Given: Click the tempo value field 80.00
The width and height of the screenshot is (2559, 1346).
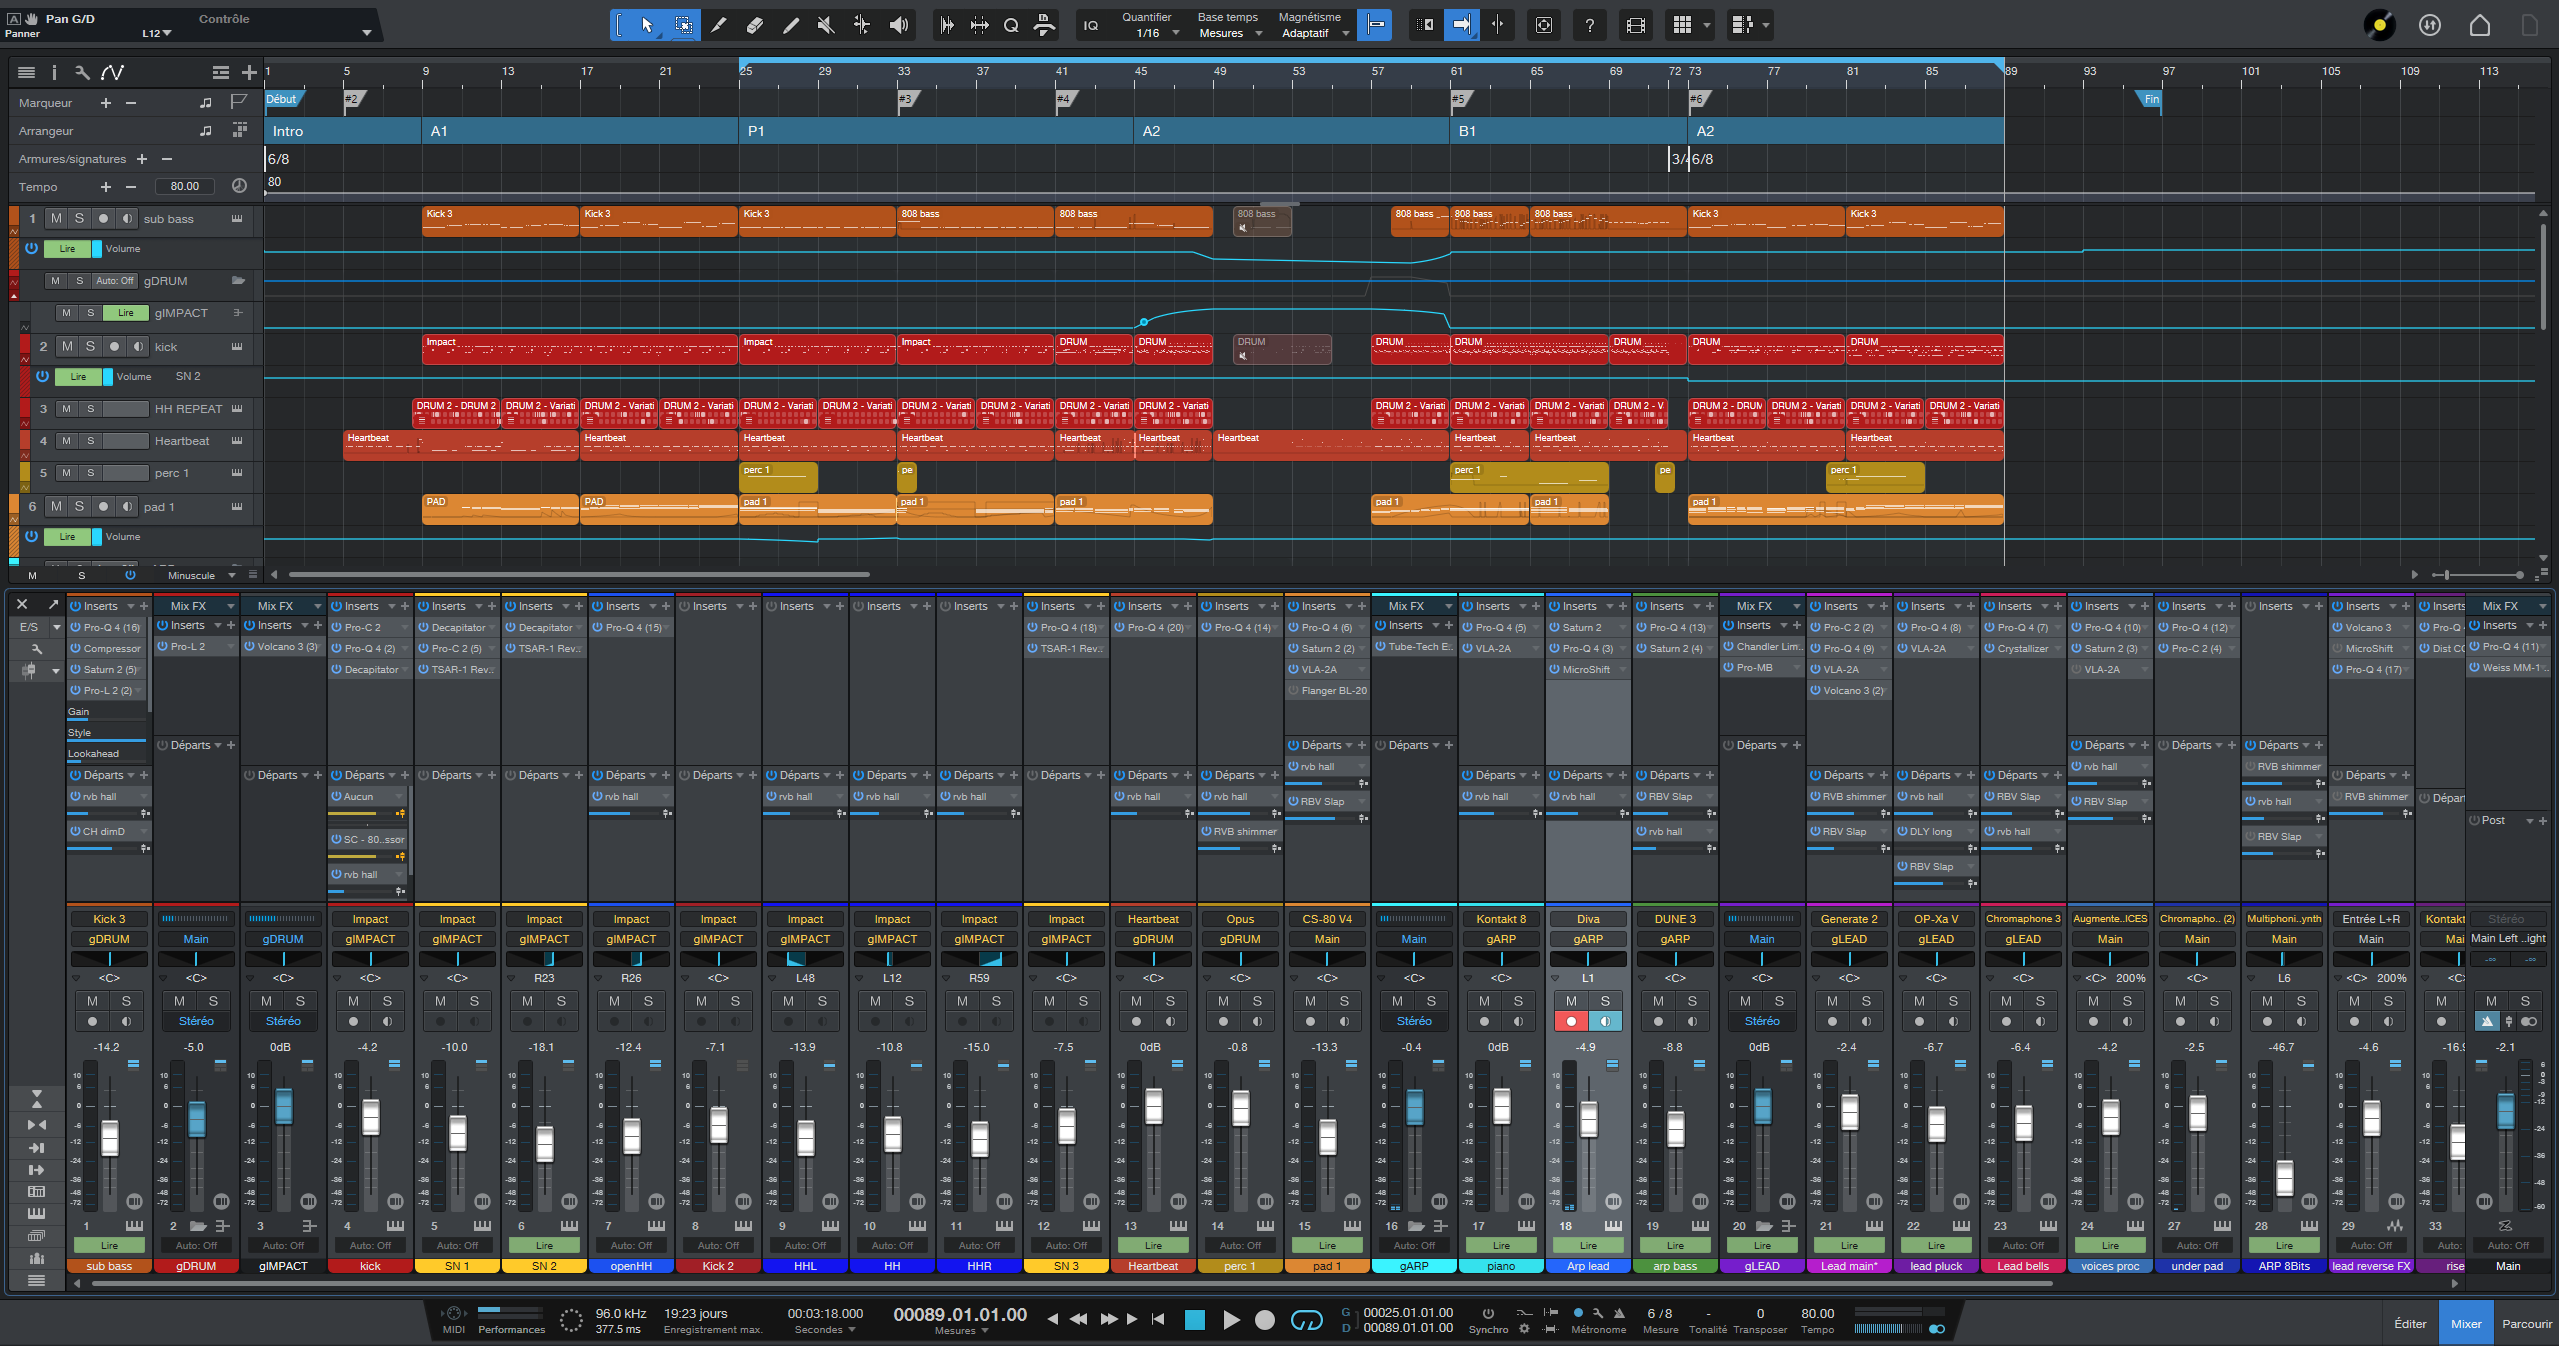Looking at the screenshot, I should tap(185, 186).
